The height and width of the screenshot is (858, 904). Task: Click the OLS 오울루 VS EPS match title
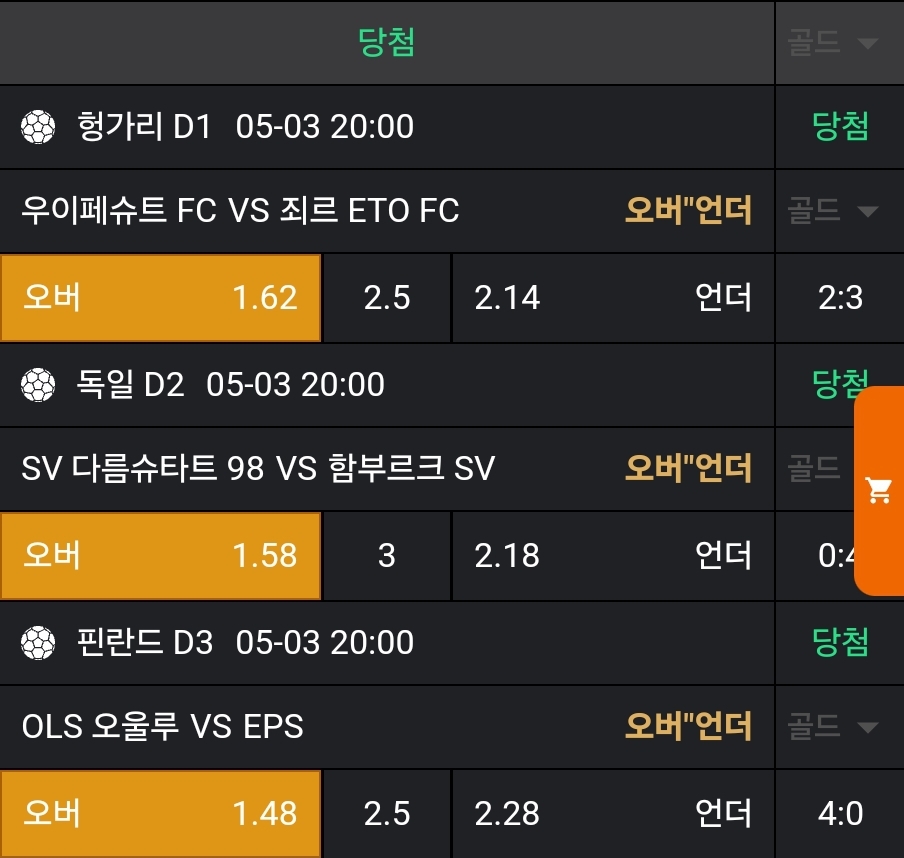[162, 727]
